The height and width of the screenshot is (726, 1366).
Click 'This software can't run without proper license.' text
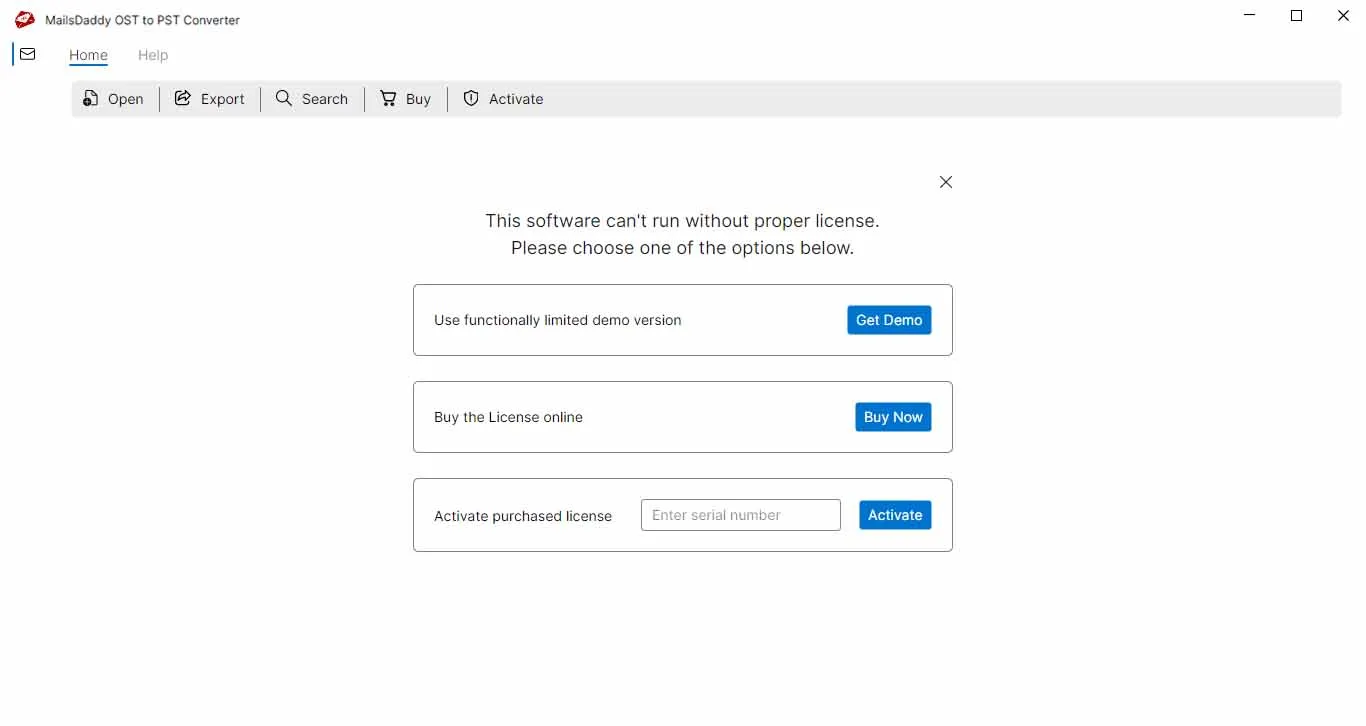coord(683,221)
